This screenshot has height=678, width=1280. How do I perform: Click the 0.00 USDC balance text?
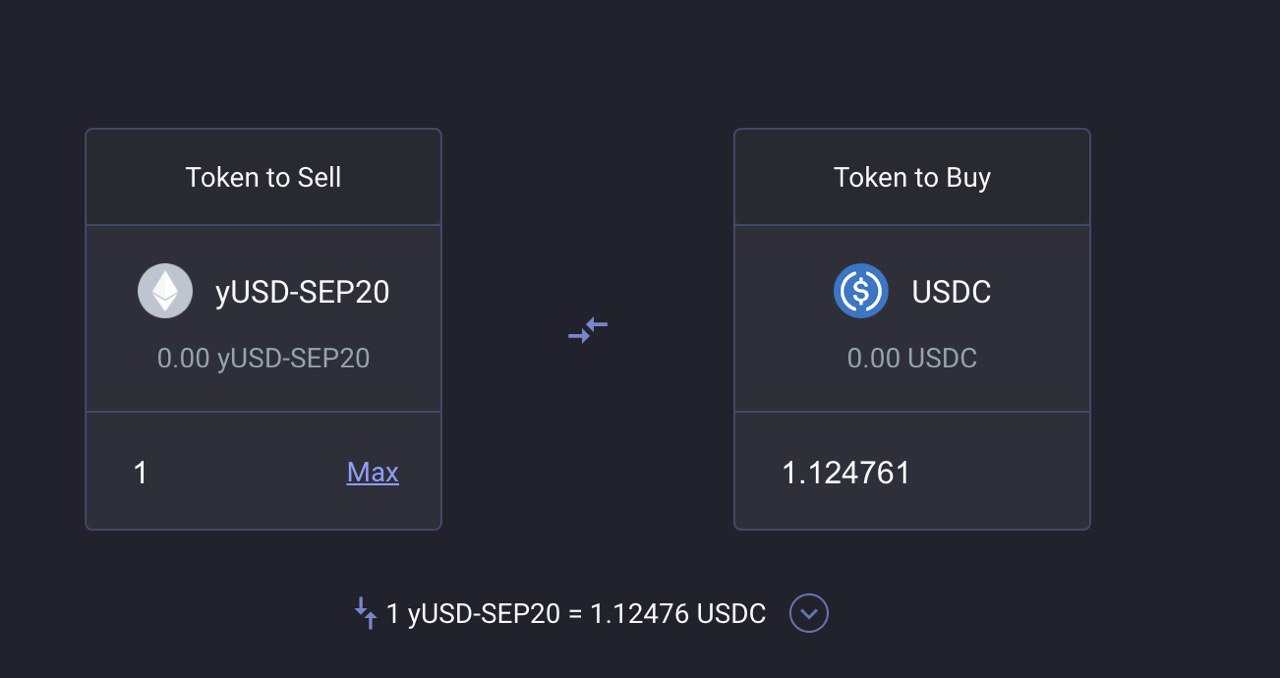coord(912,358)
